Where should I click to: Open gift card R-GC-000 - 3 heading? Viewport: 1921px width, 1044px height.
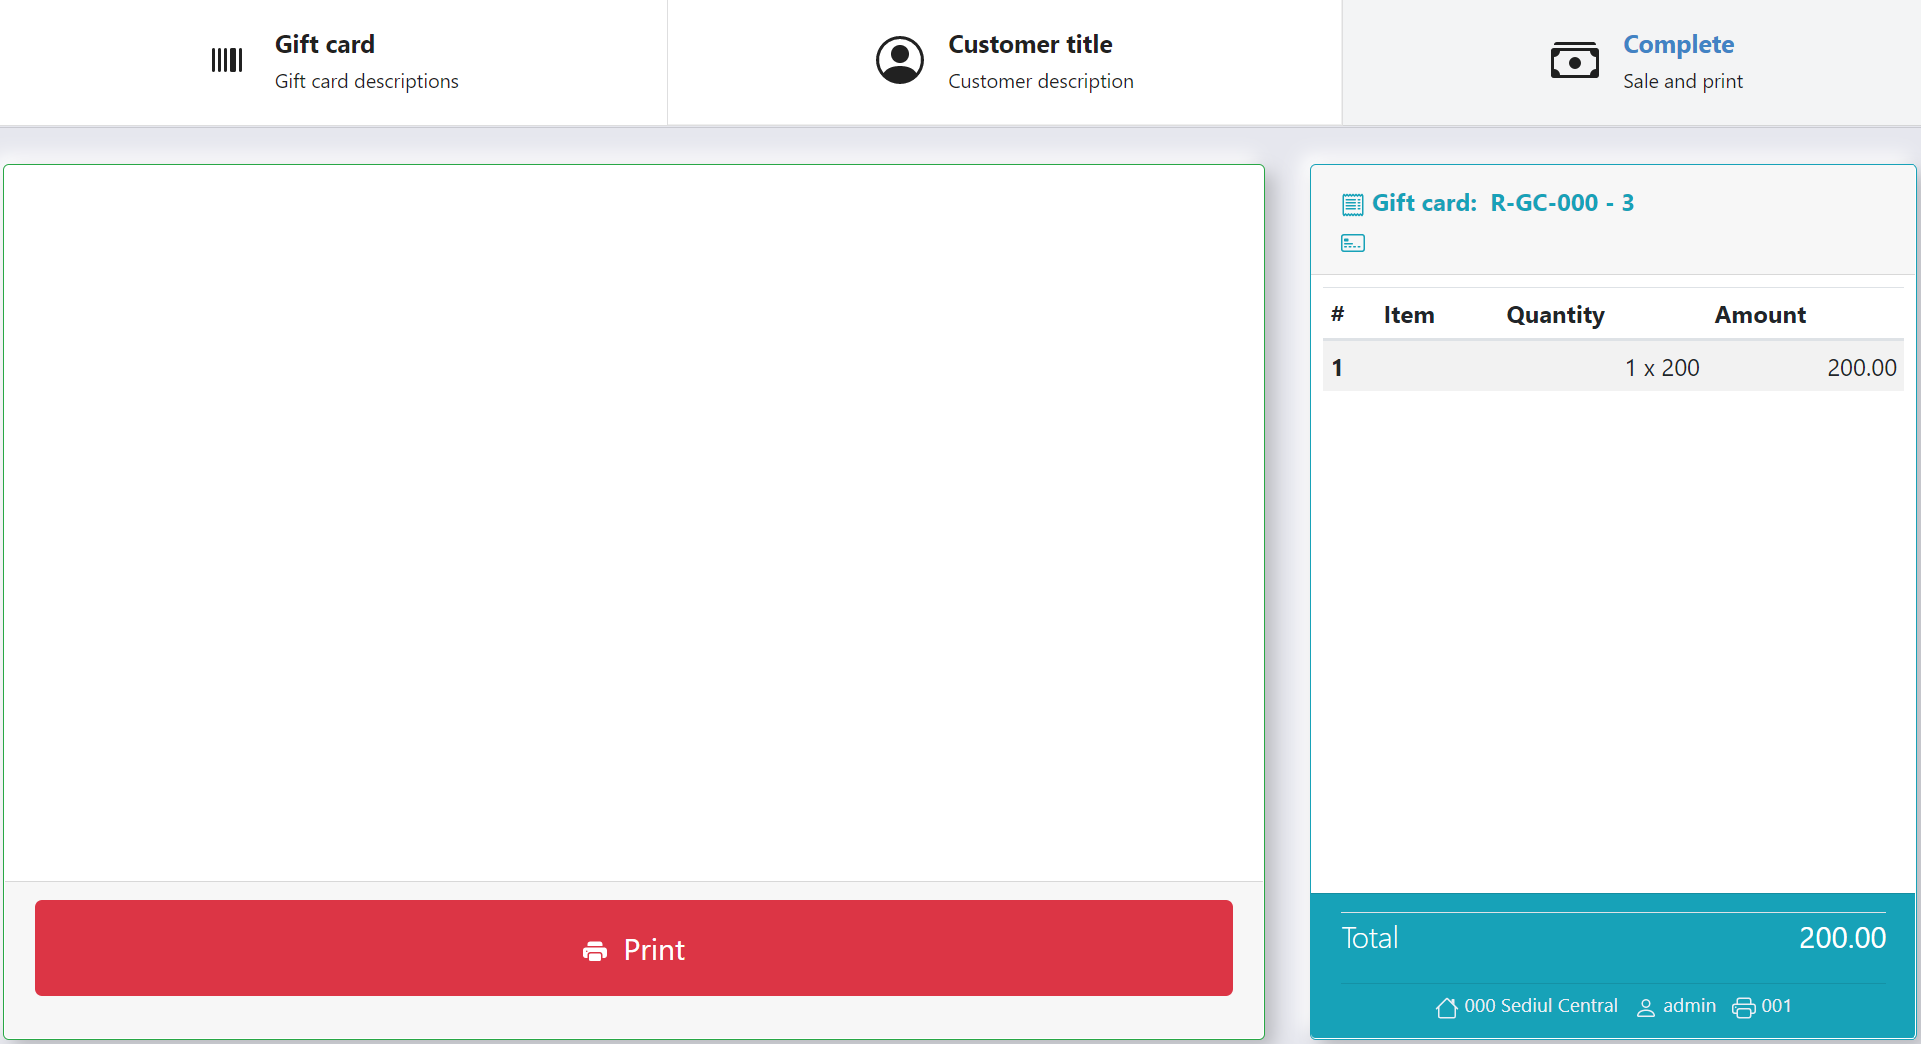point(1502,203)
